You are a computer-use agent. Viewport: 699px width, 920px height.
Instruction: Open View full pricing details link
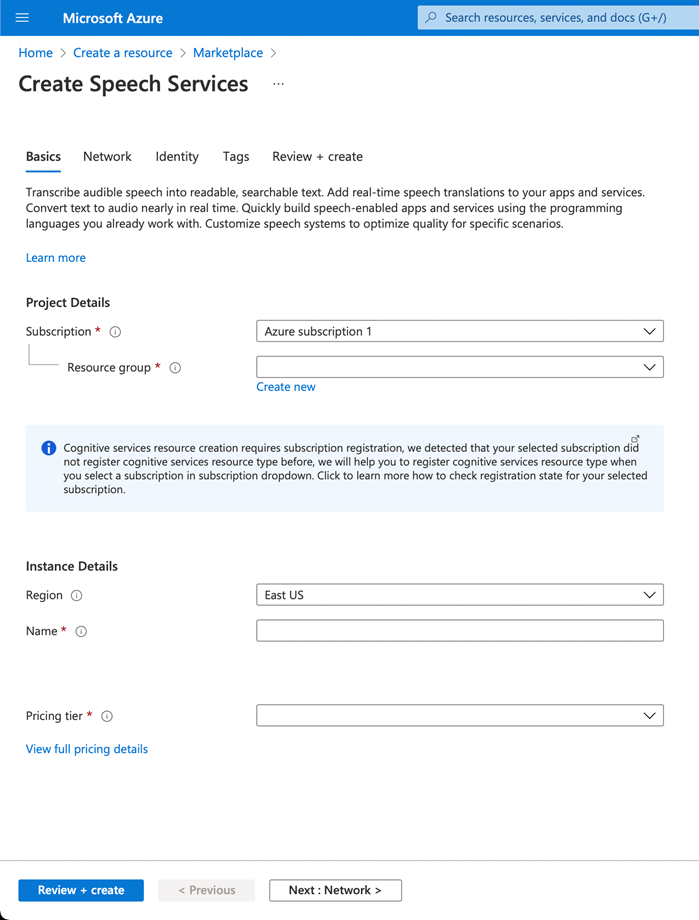click(x=87, y=749)
